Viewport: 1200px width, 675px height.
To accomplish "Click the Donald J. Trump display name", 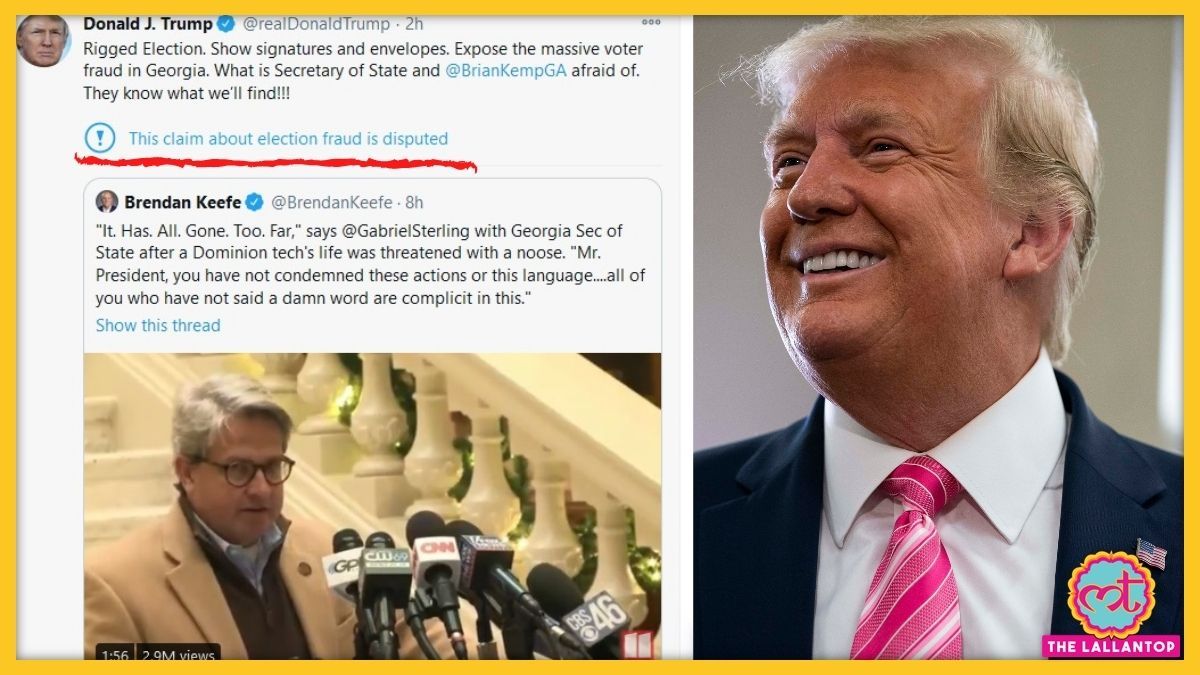I will 148,24.
